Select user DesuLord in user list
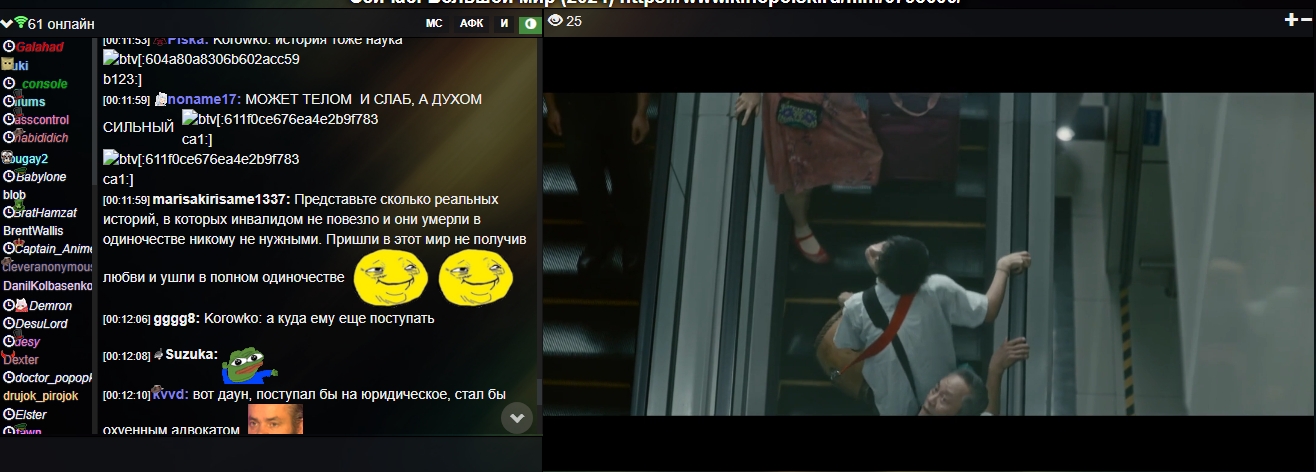This screenshot has width=1316, height=472. point(42,323)
